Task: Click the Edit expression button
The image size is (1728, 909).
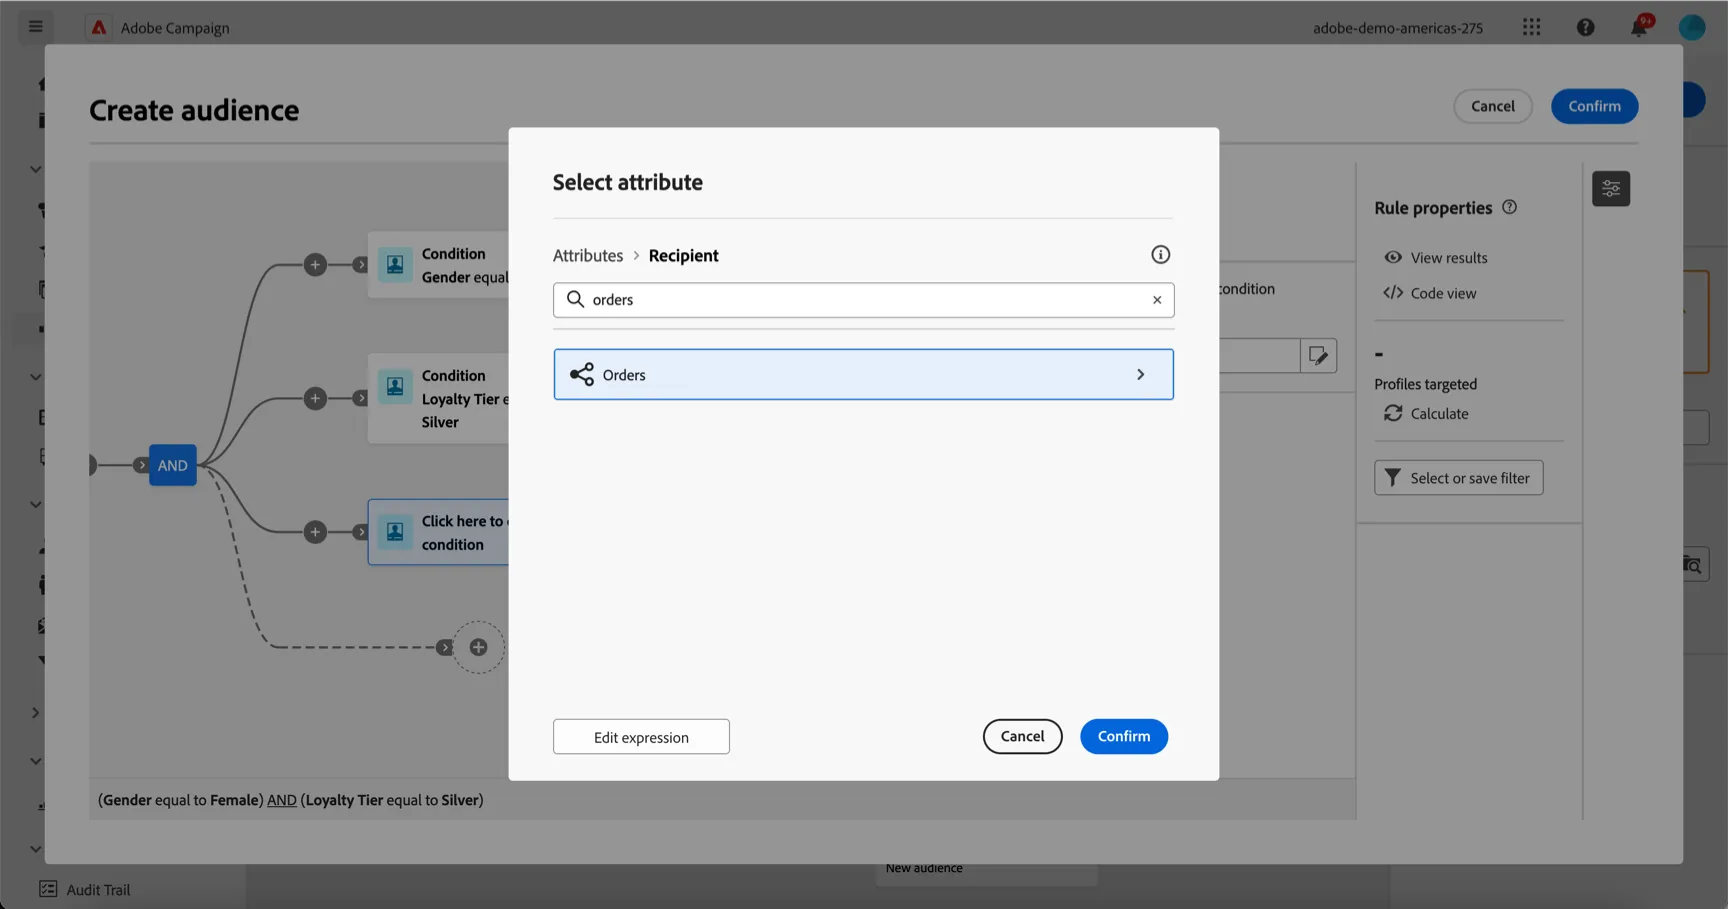Action: (x=641, y=737)
